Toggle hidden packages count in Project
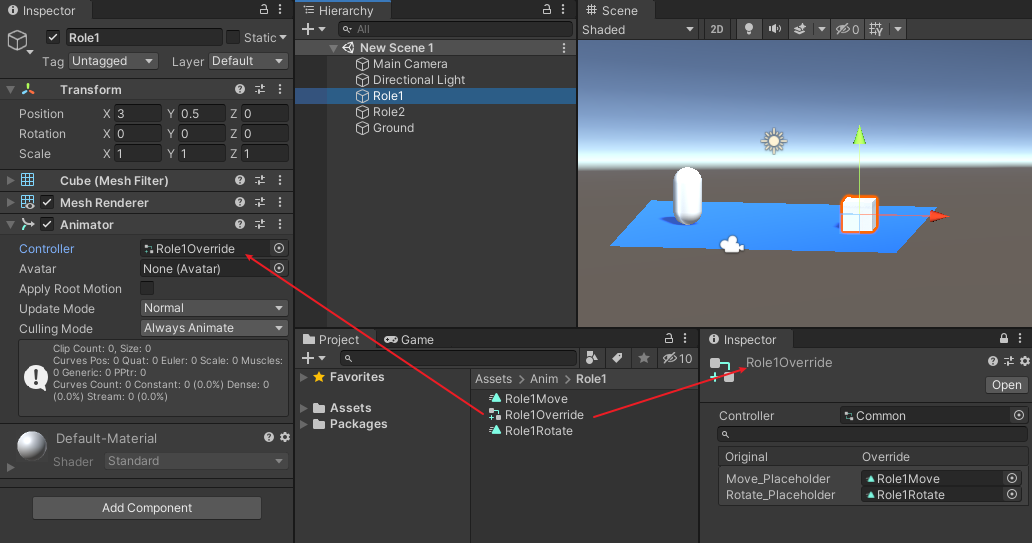 click(677, 358)
